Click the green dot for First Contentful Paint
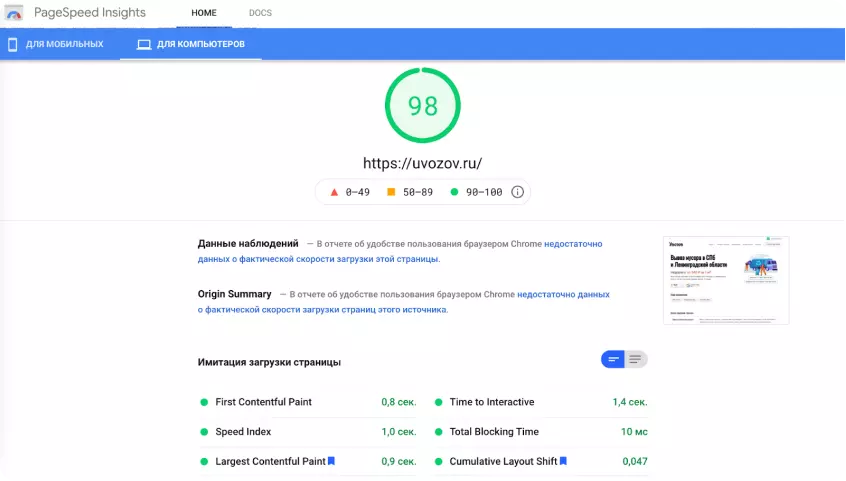Screen dimensions: 846x481 coord(204,402)
